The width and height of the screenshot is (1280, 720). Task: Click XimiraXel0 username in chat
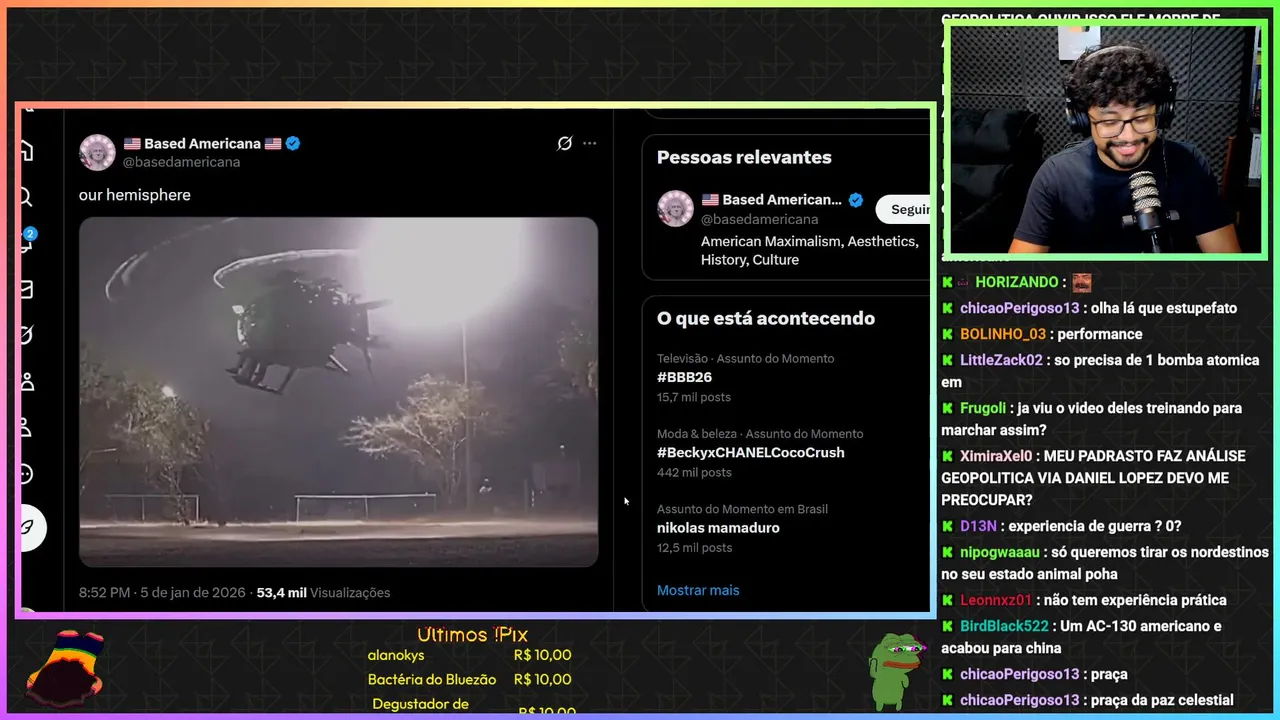point(996,456)
